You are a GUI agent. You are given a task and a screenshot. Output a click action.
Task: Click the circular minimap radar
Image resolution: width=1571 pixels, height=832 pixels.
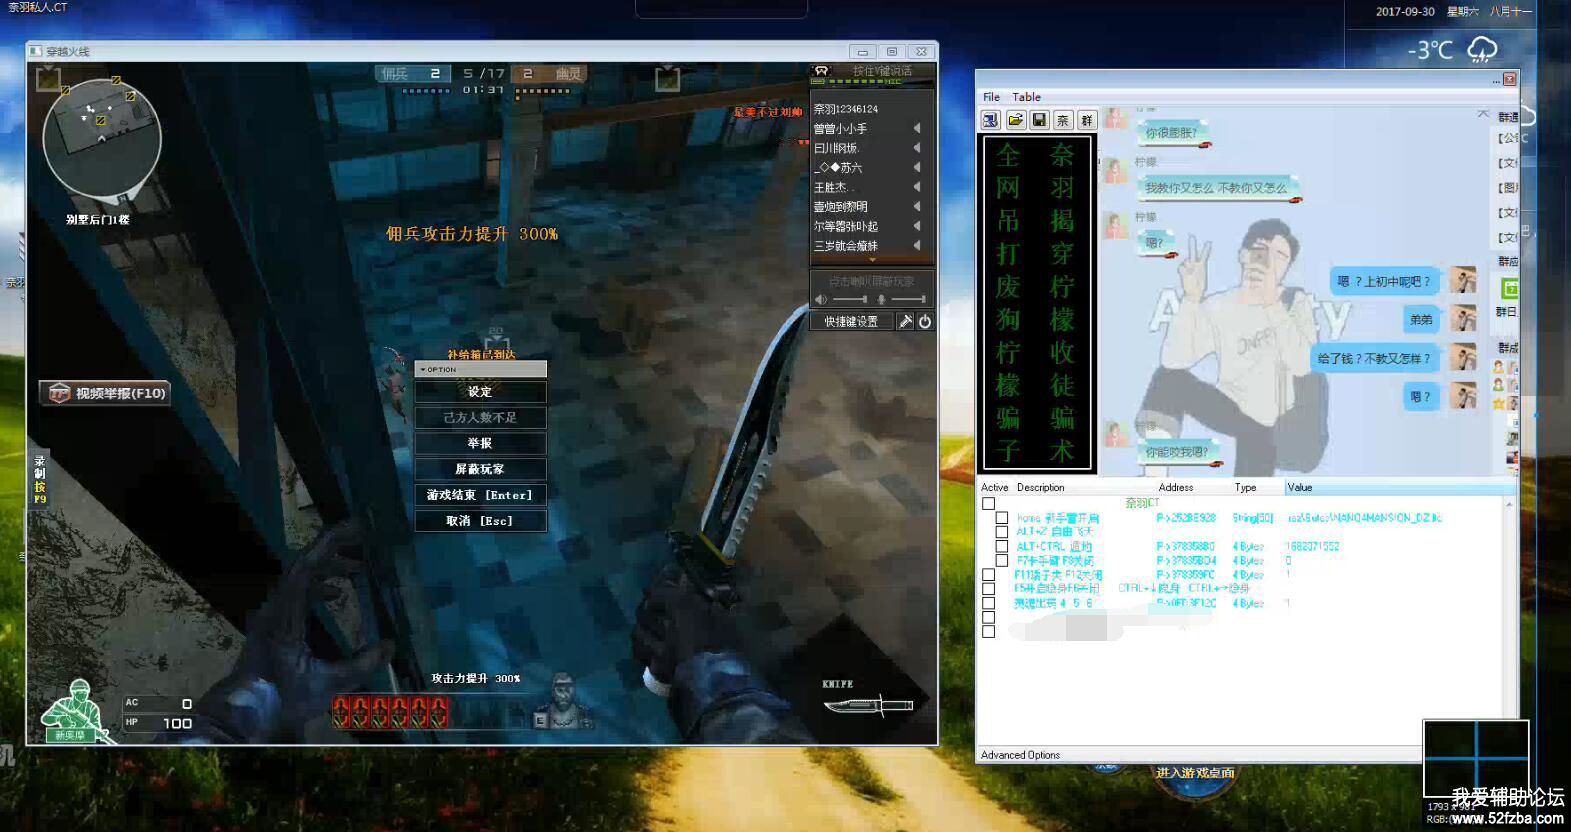102,138
